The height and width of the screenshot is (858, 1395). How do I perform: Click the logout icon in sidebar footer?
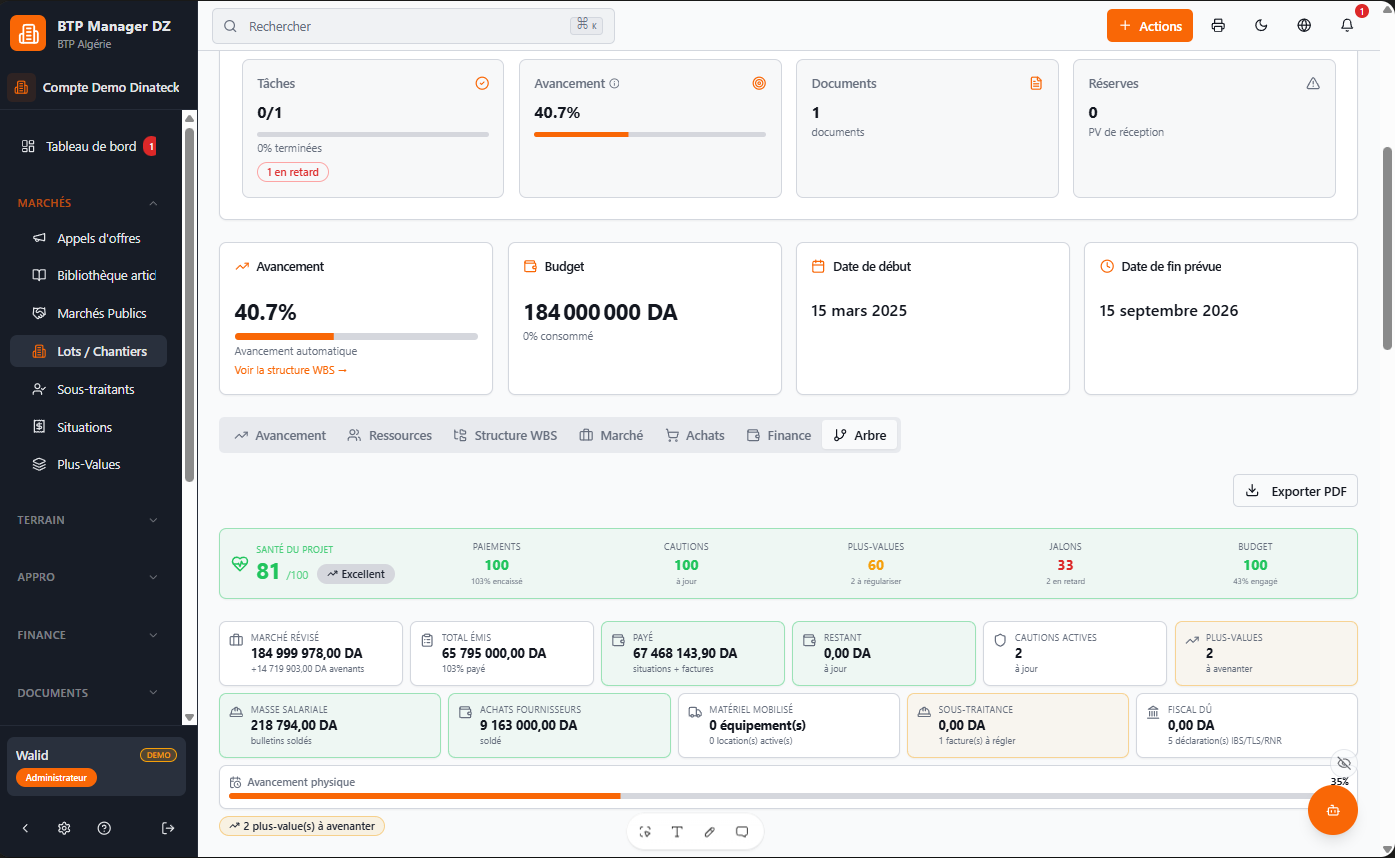[168, 828]
